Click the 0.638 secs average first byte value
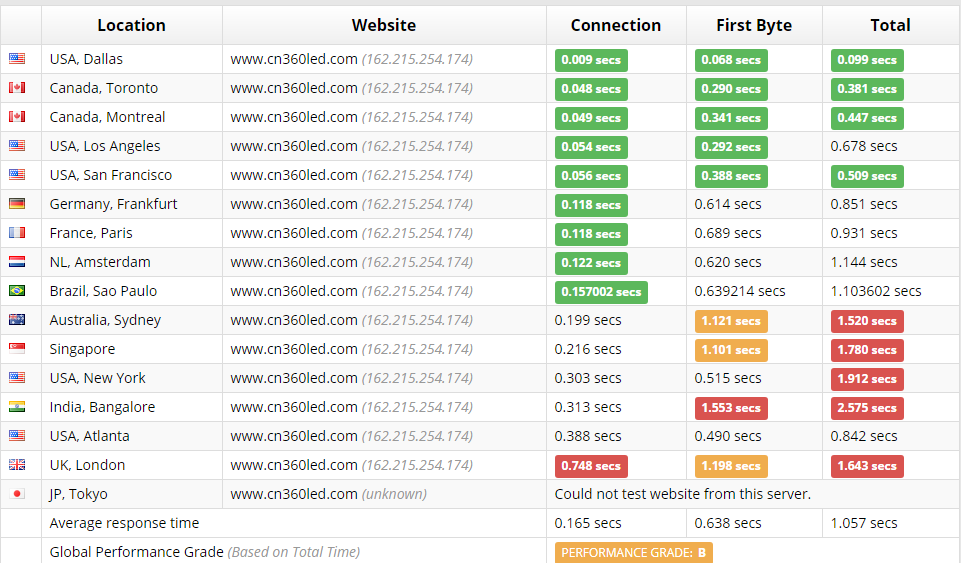 [727, 523]
